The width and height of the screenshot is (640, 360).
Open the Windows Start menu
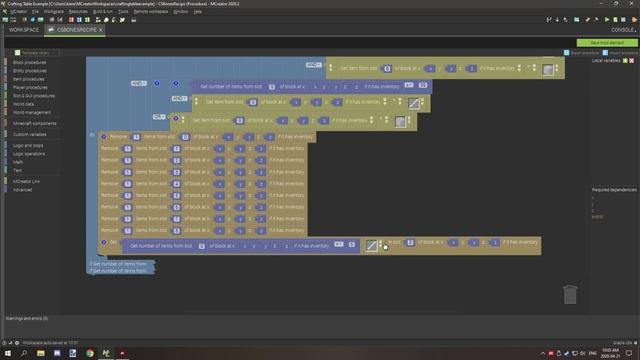[7, 353]
